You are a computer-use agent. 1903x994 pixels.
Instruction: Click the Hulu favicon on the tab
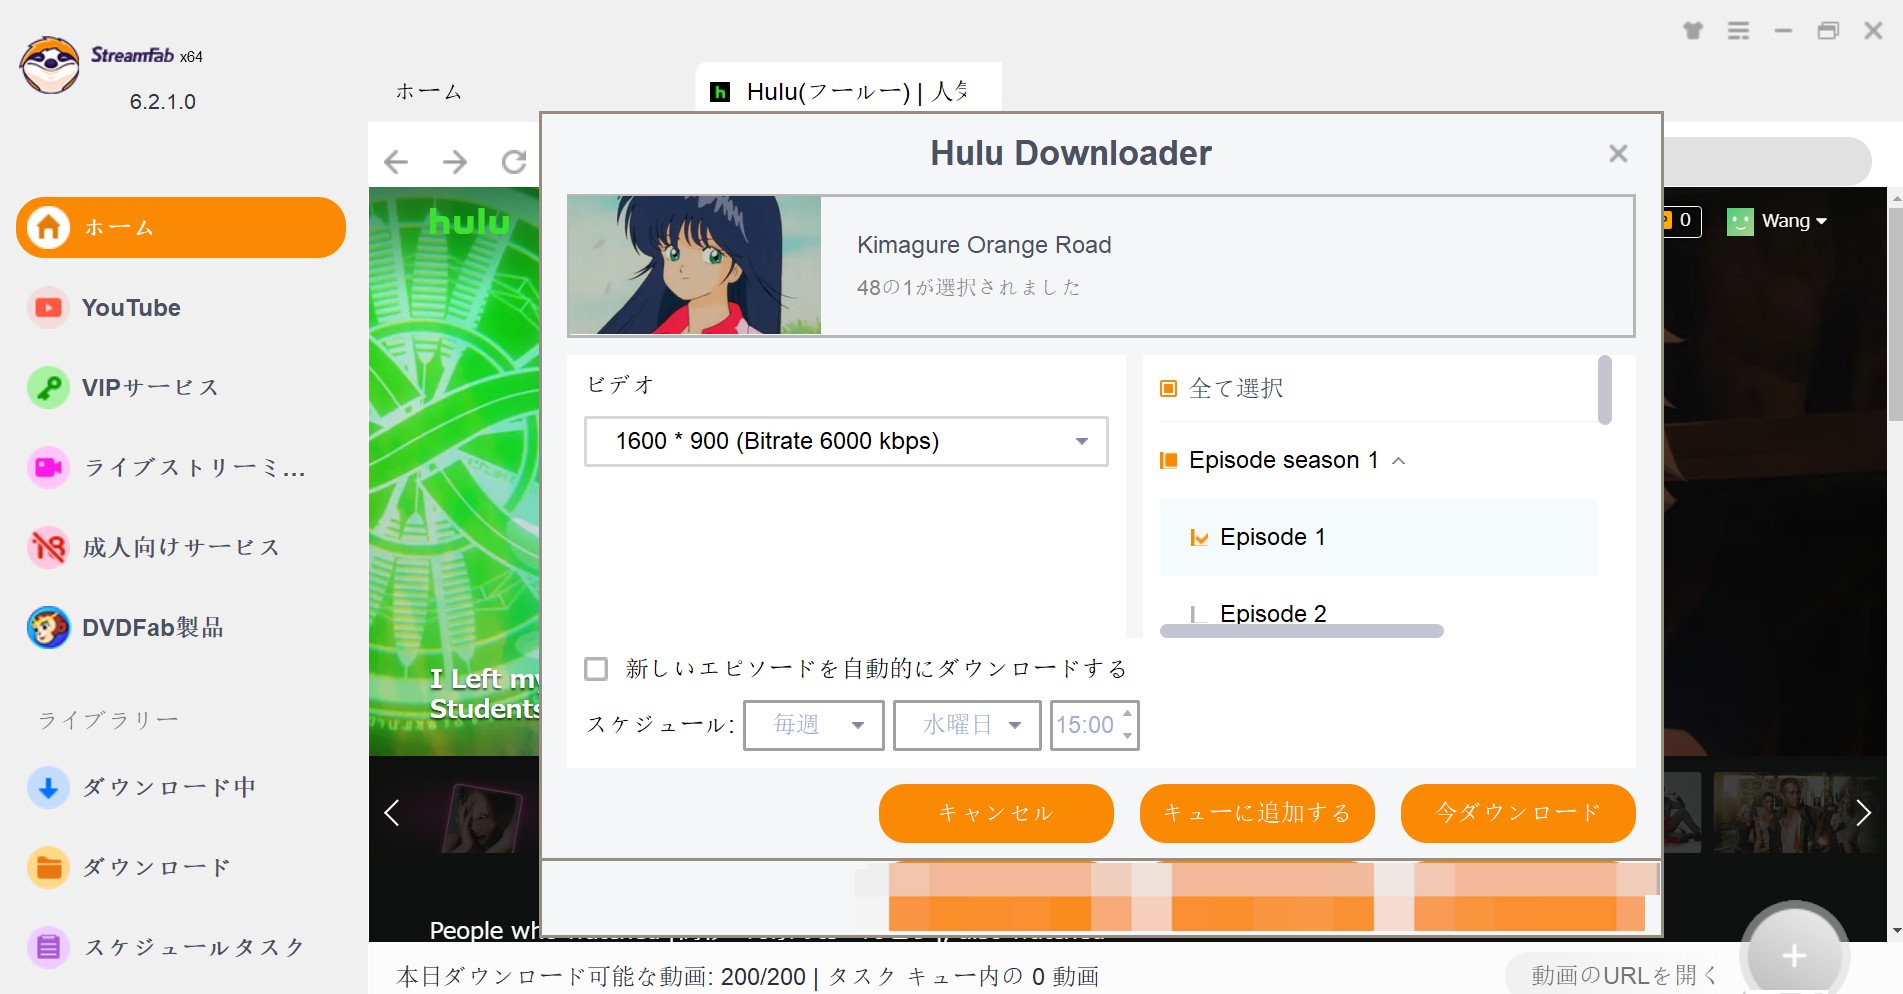[x=720, y=92]
